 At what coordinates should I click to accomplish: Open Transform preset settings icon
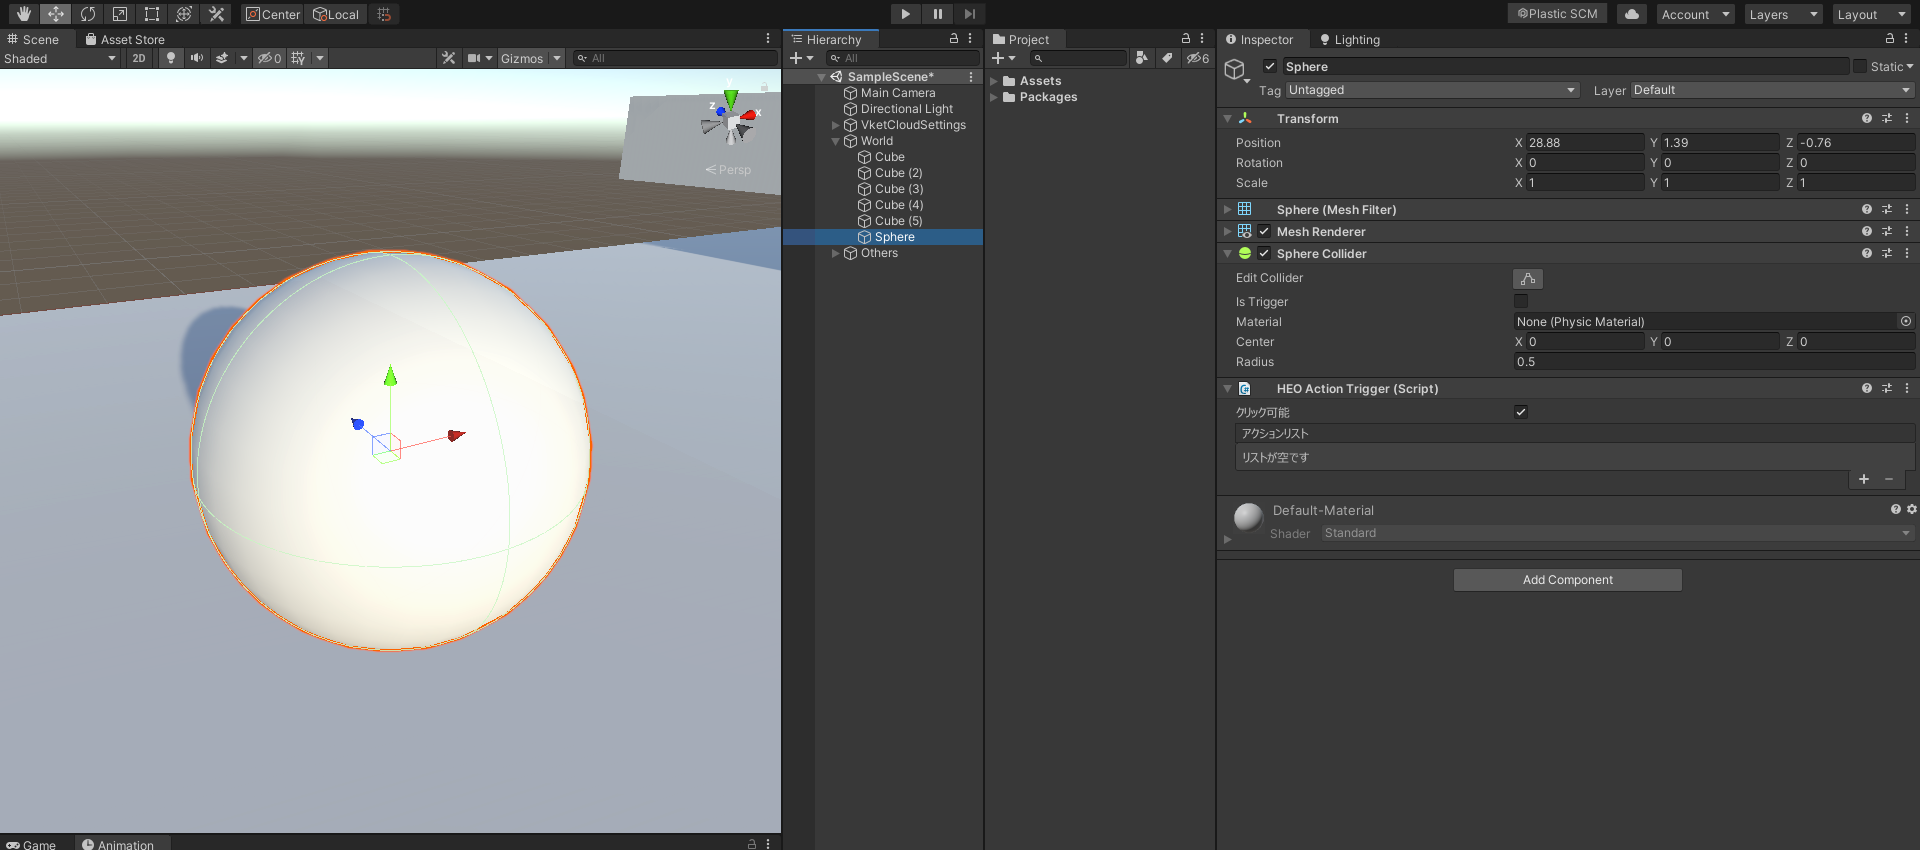[x=1887, y=118]
